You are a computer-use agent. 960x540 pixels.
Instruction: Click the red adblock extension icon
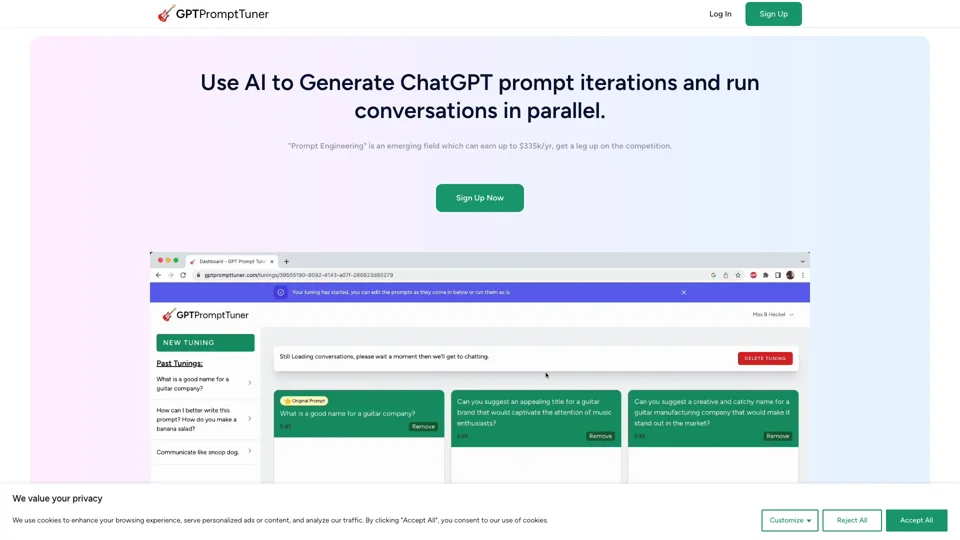click(754, 276)
